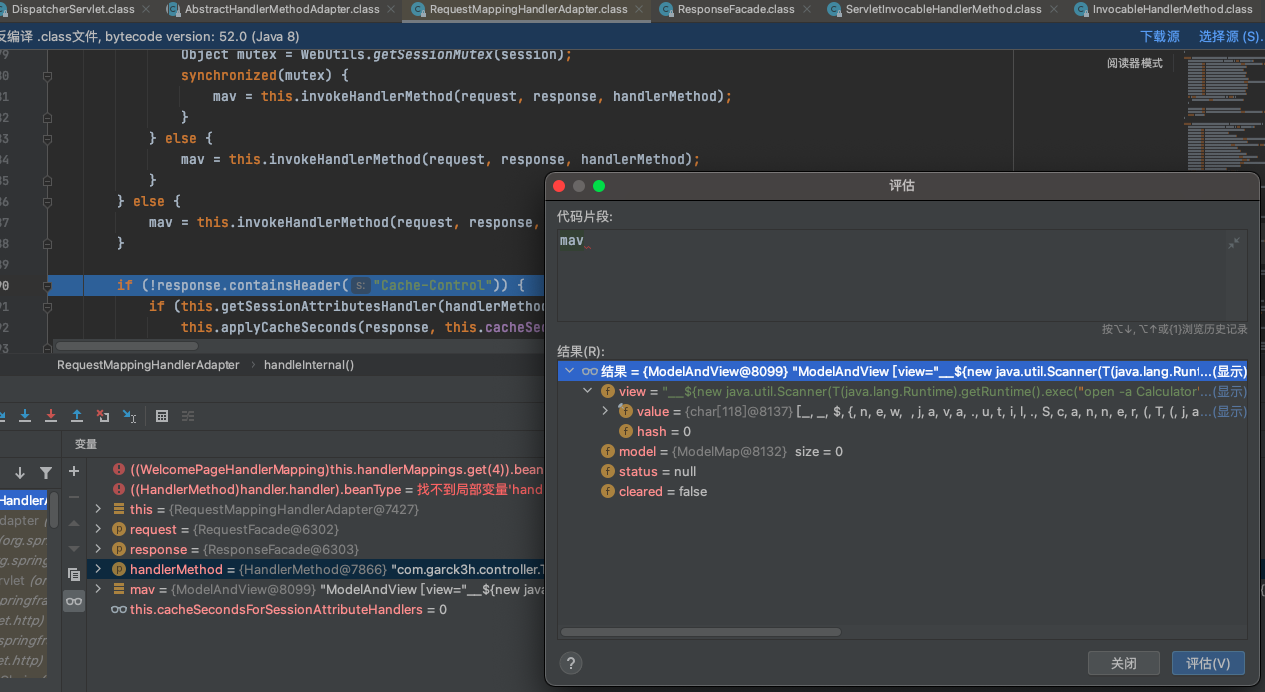1265x692 pixels.
Task: Click the fold marker beside the synchronized(mutex) line
Action: (46, 76)
